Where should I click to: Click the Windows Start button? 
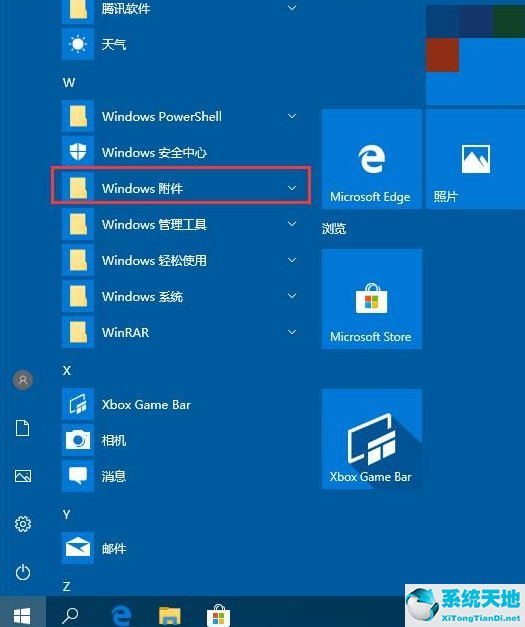(x=22, y=615)
